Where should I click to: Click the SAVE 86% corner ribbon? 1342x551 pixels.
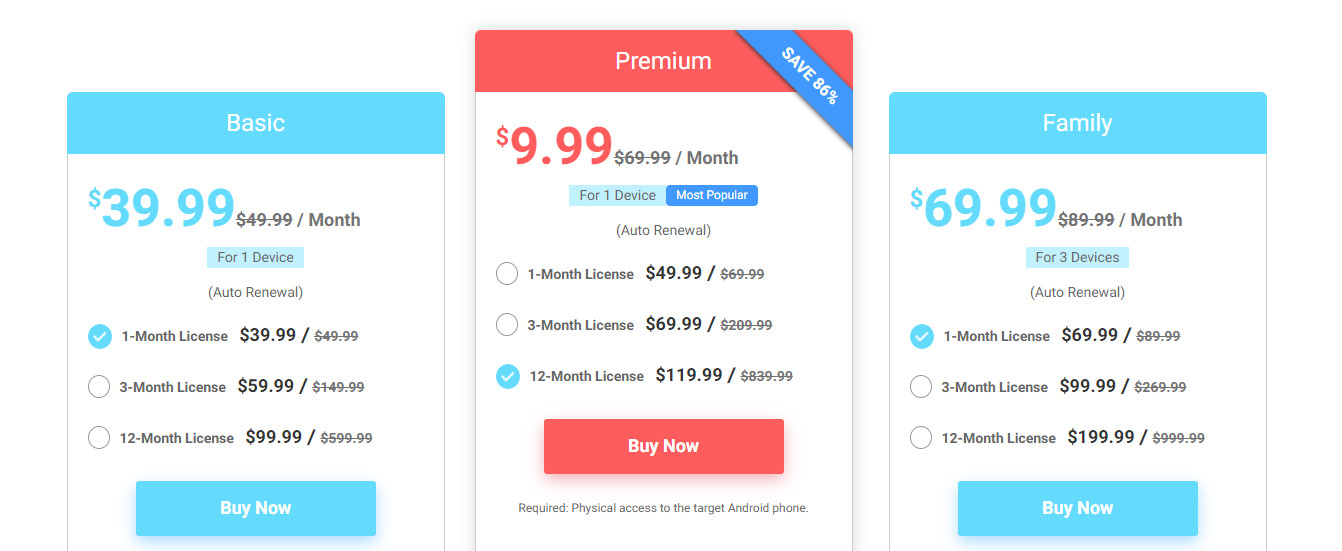pyautogui.click(x=809, y=76)
